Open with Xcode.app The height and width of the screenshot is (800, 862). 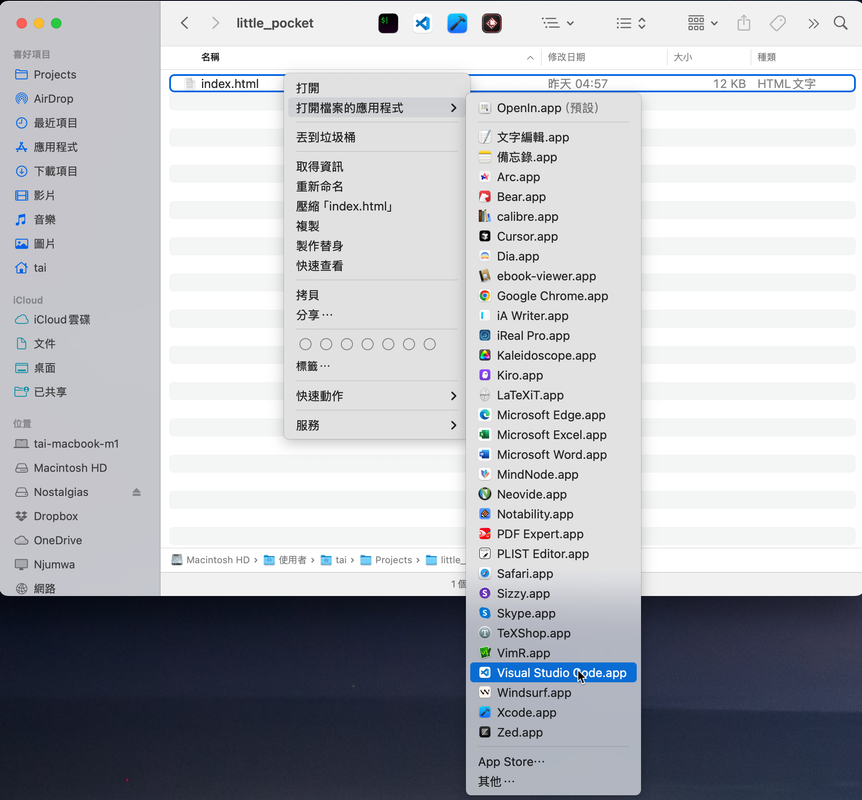point(553,713)
